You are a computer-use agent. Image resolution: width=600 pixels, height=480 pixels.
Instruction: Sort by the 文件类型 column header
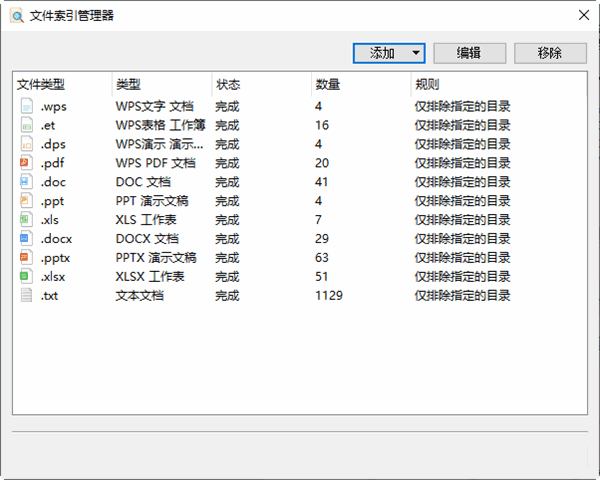(63, 84)
